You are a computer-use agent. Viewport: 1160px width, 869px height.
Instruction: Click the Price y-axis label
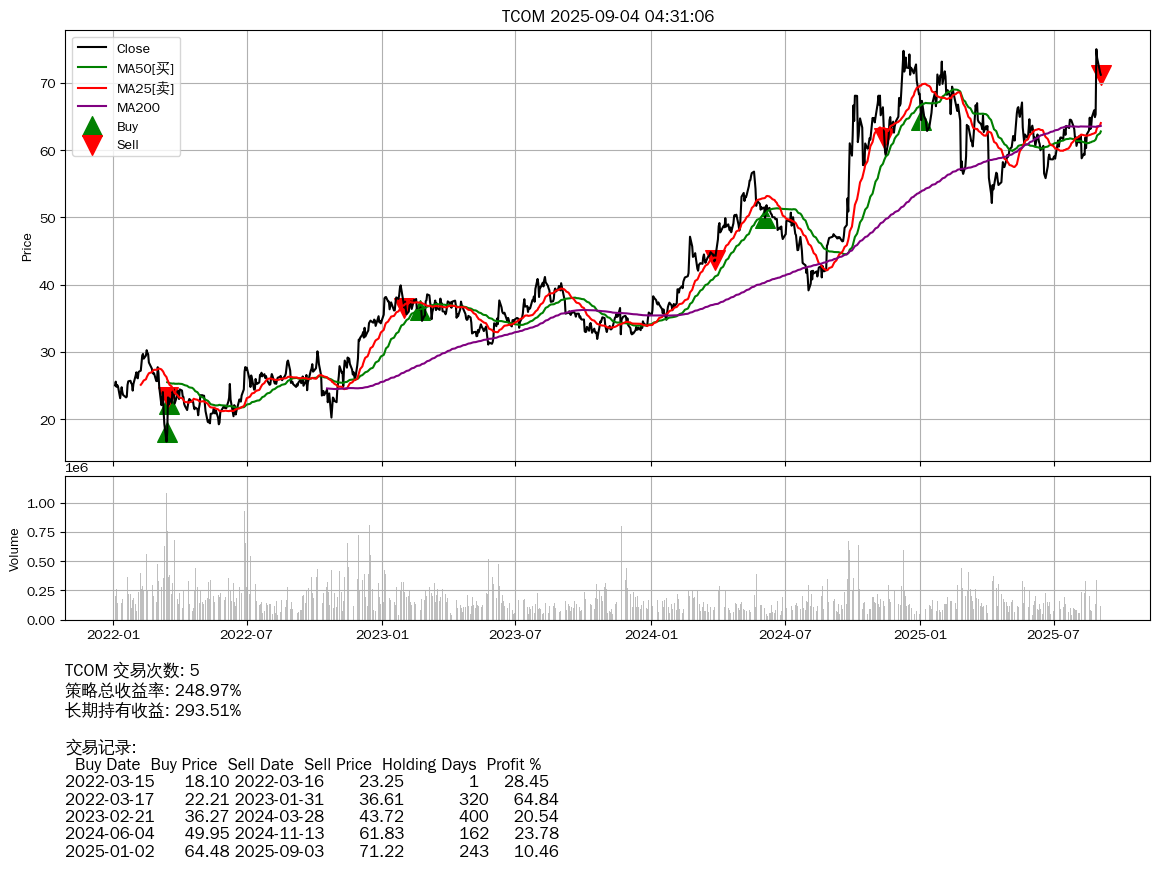27,247
